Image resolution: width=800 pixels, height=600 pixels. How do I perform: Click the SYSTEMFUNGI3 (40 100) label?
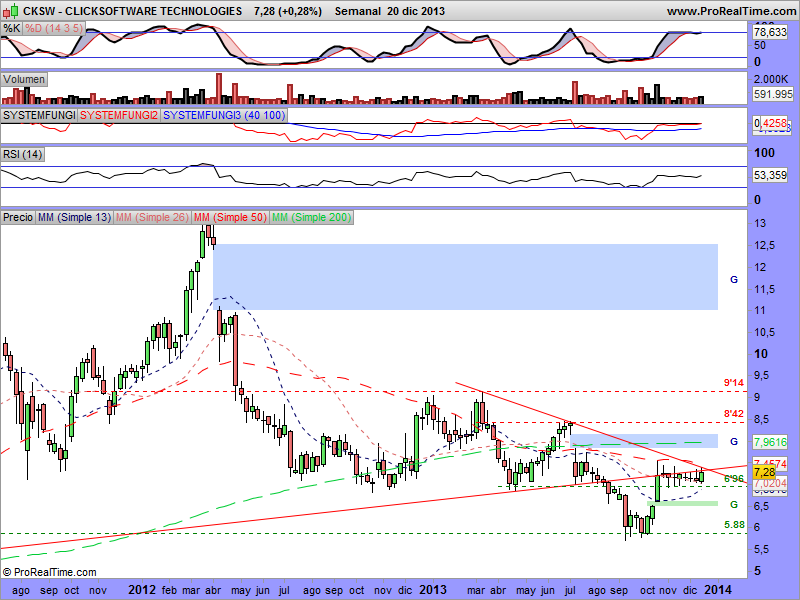[224, 116]
